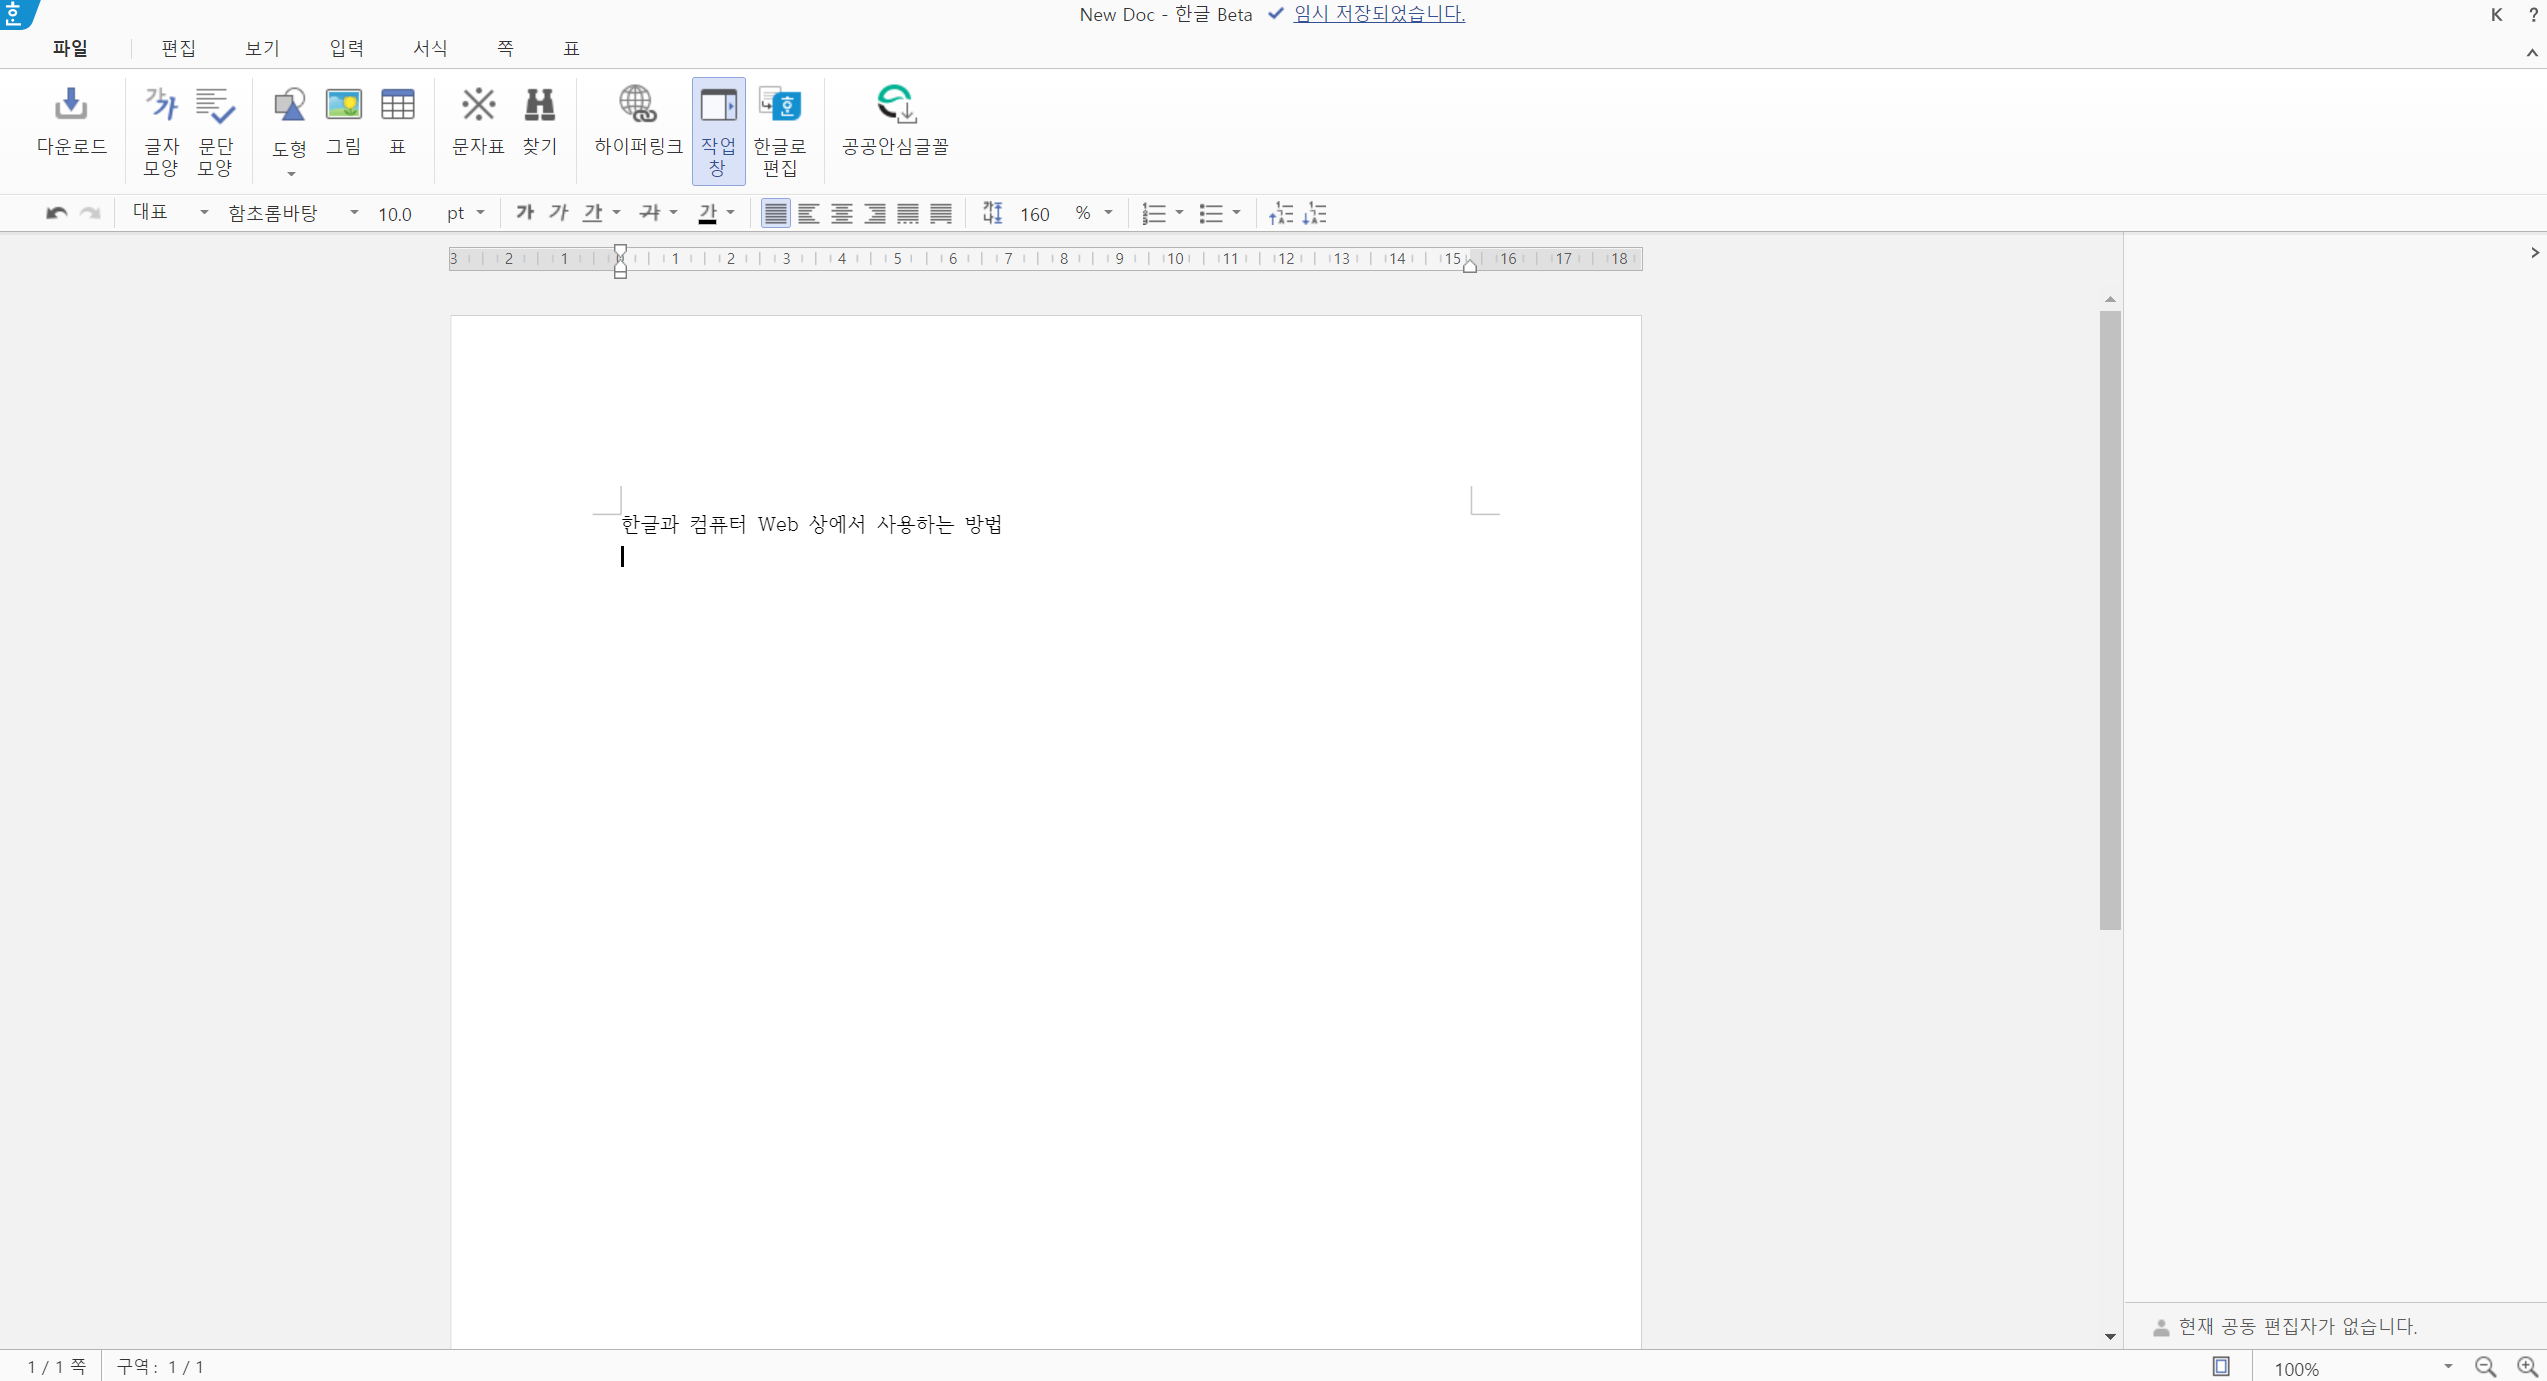Toggle bold text formatting
The image size is (2547, 1381).
pos(525,213)
